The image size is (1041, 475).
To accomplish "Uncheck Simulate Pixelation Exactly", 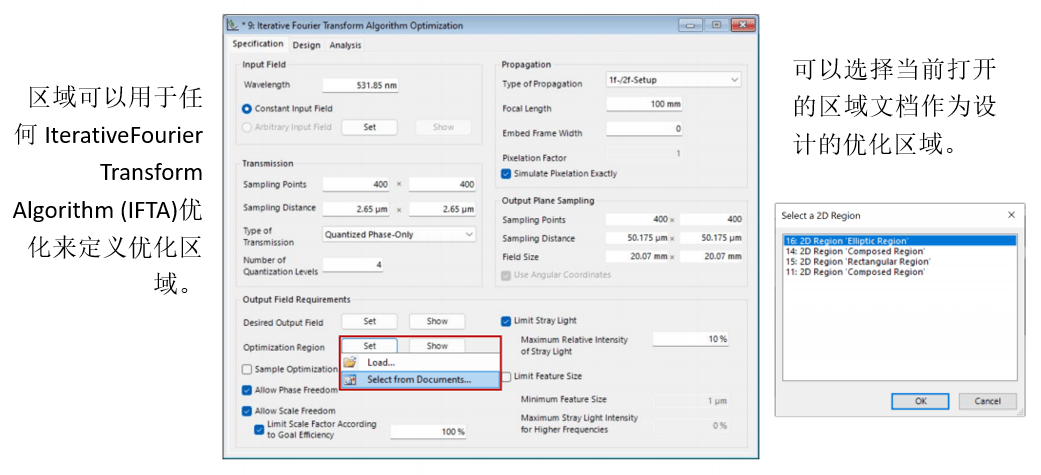I will point(507,174).
